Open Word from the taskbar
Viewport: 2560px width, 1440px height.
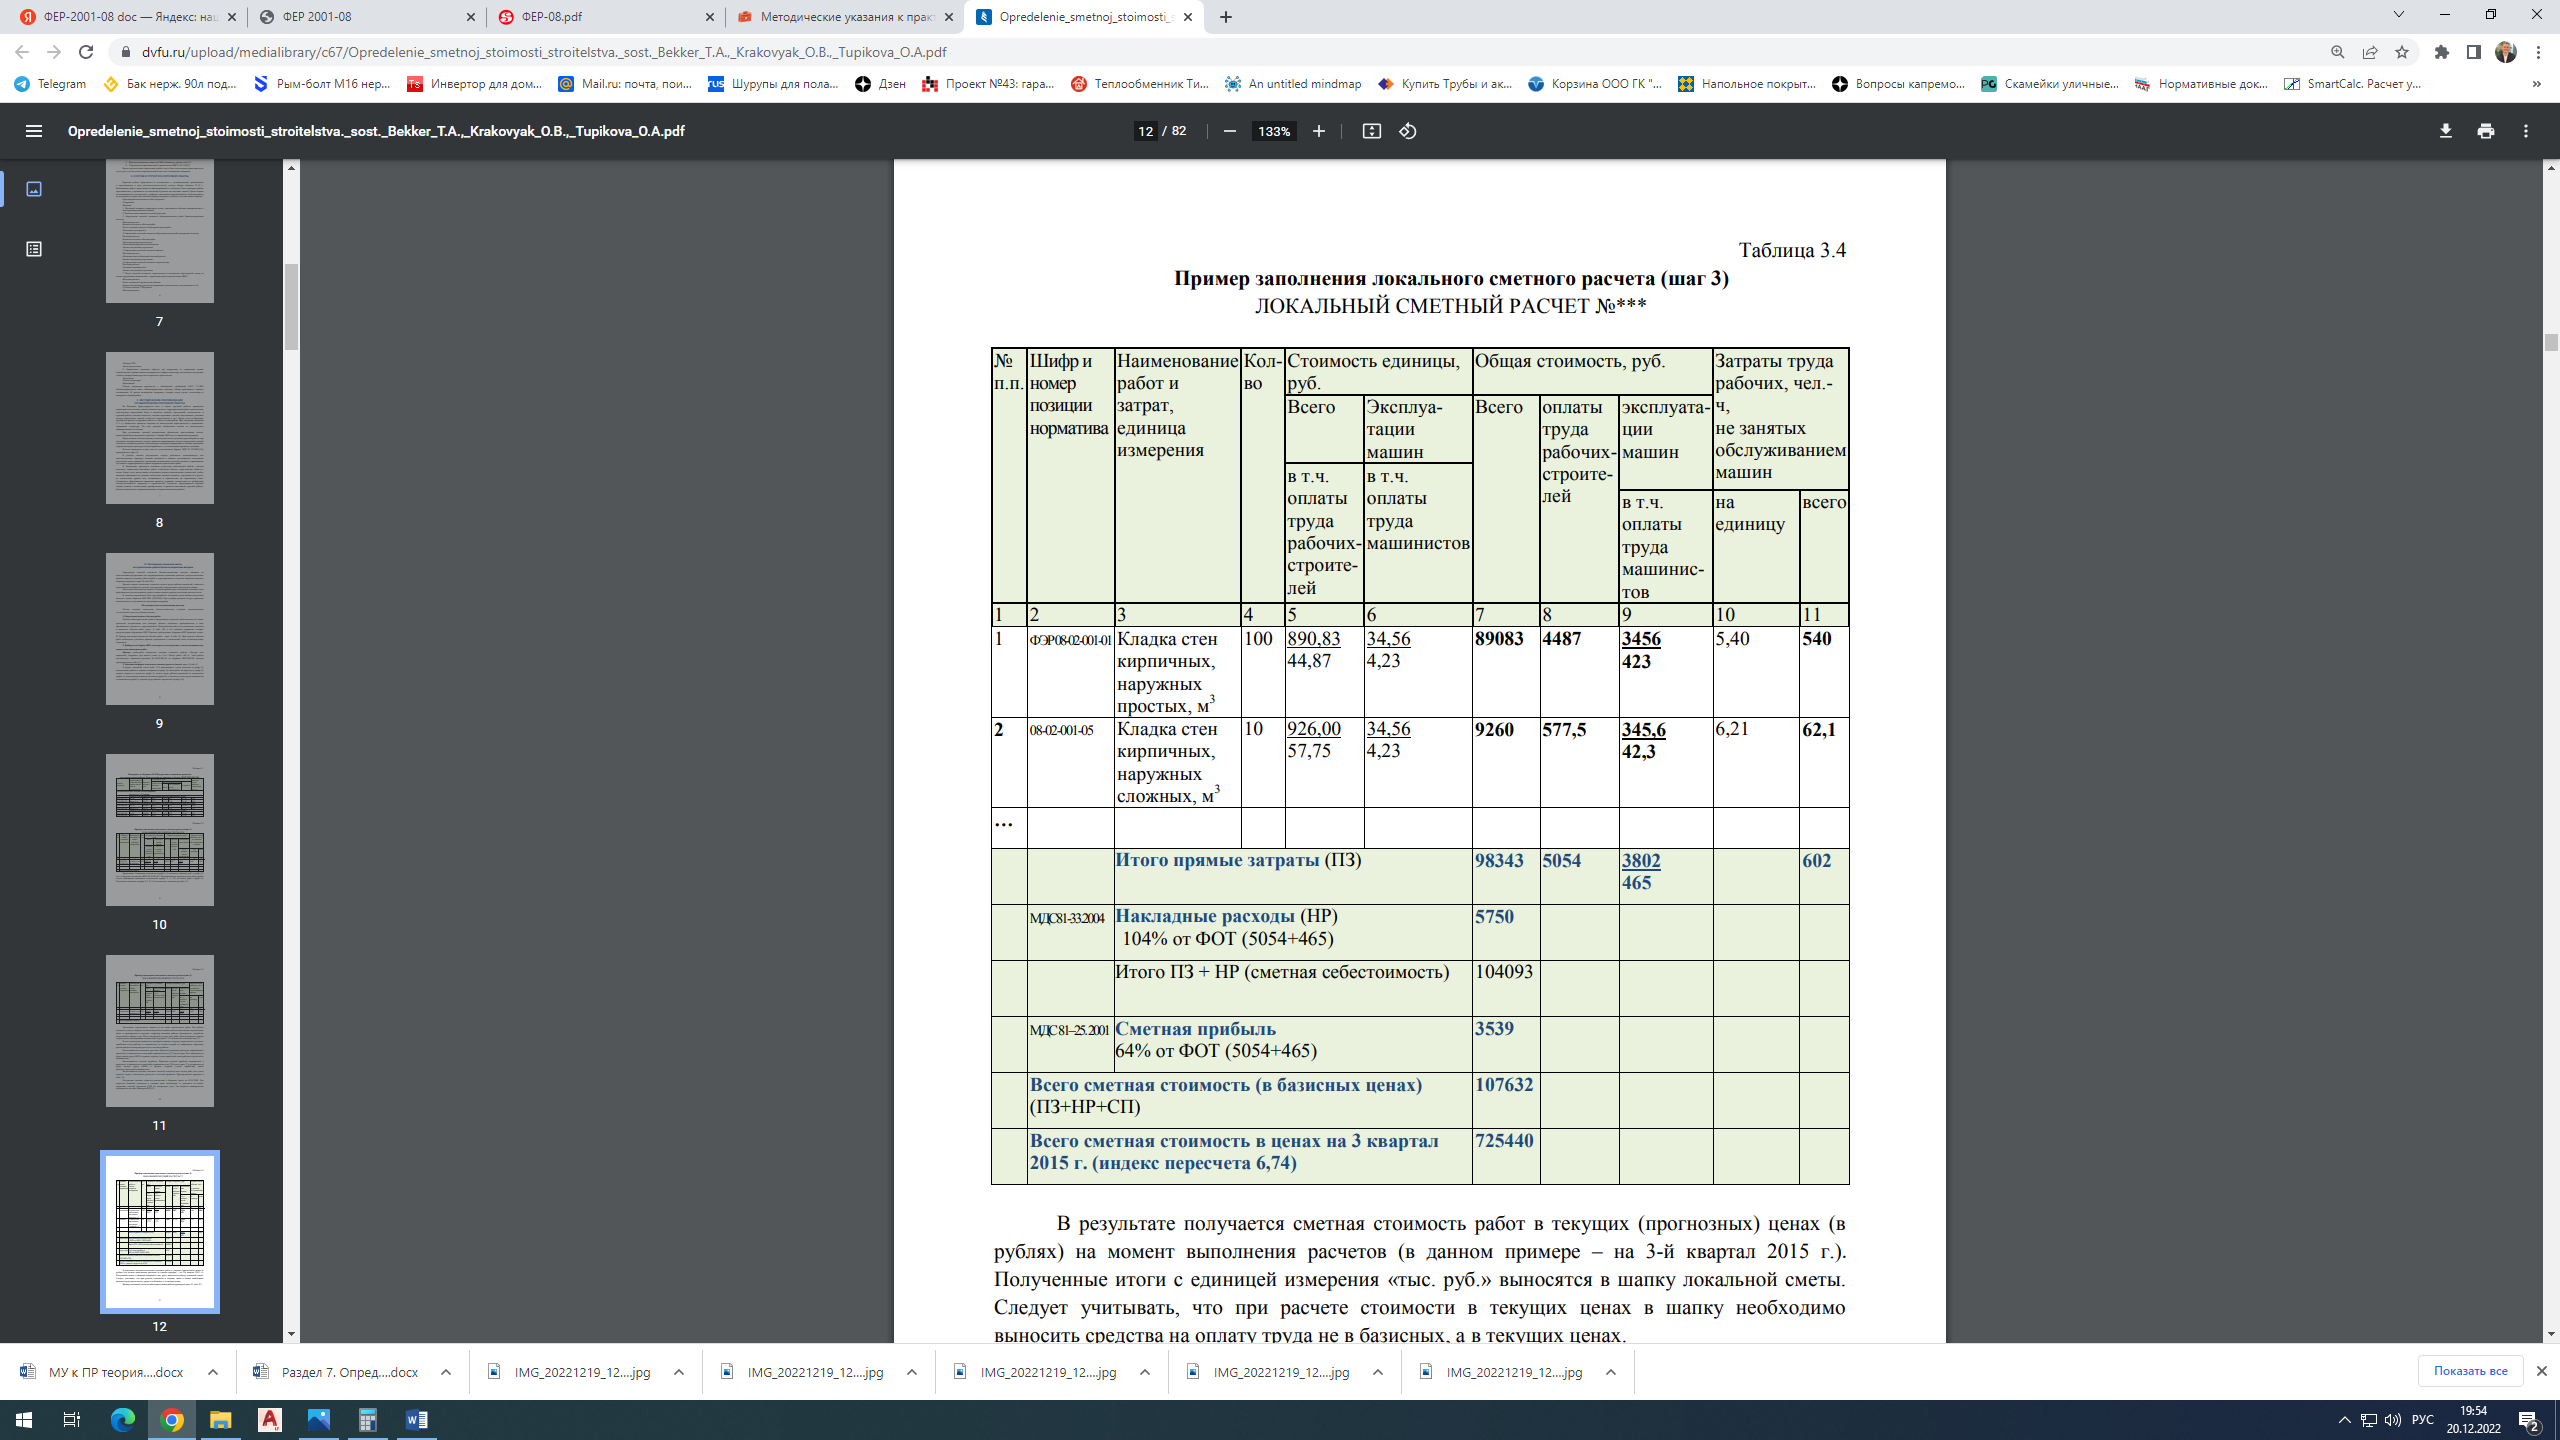tap(417, 1420)
